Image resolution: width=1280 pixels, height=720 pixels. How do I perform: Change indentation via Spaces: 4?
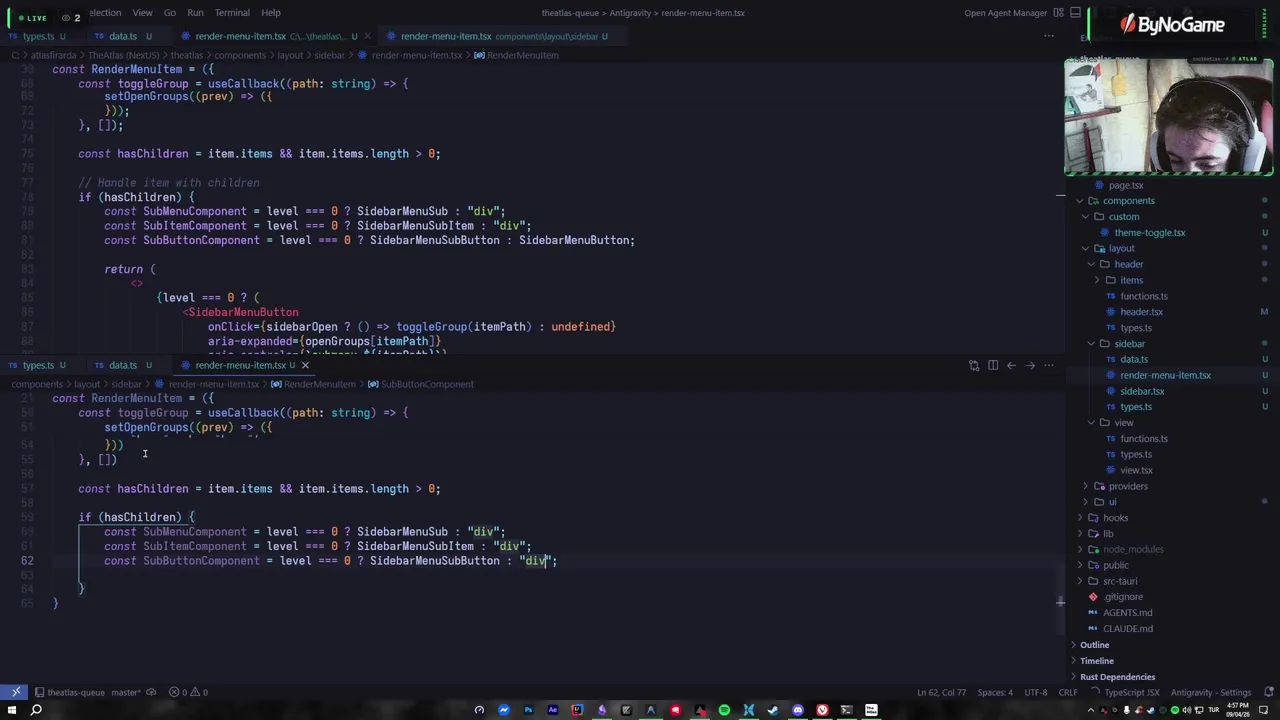pyautogui.click(x=995, y=692)
